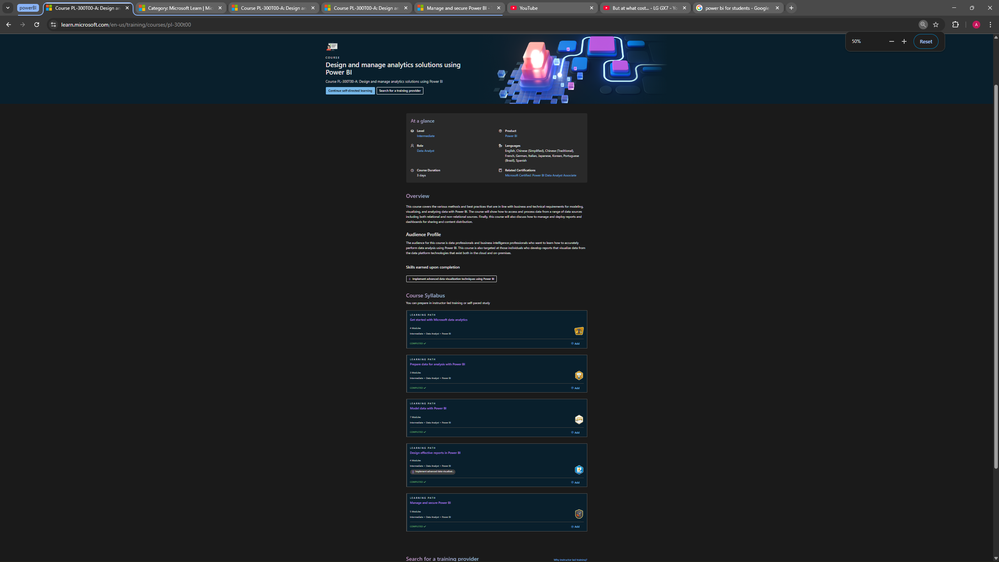Decrease zoom with the minus button
999x562 pixels.
click(x=891, y=41)
